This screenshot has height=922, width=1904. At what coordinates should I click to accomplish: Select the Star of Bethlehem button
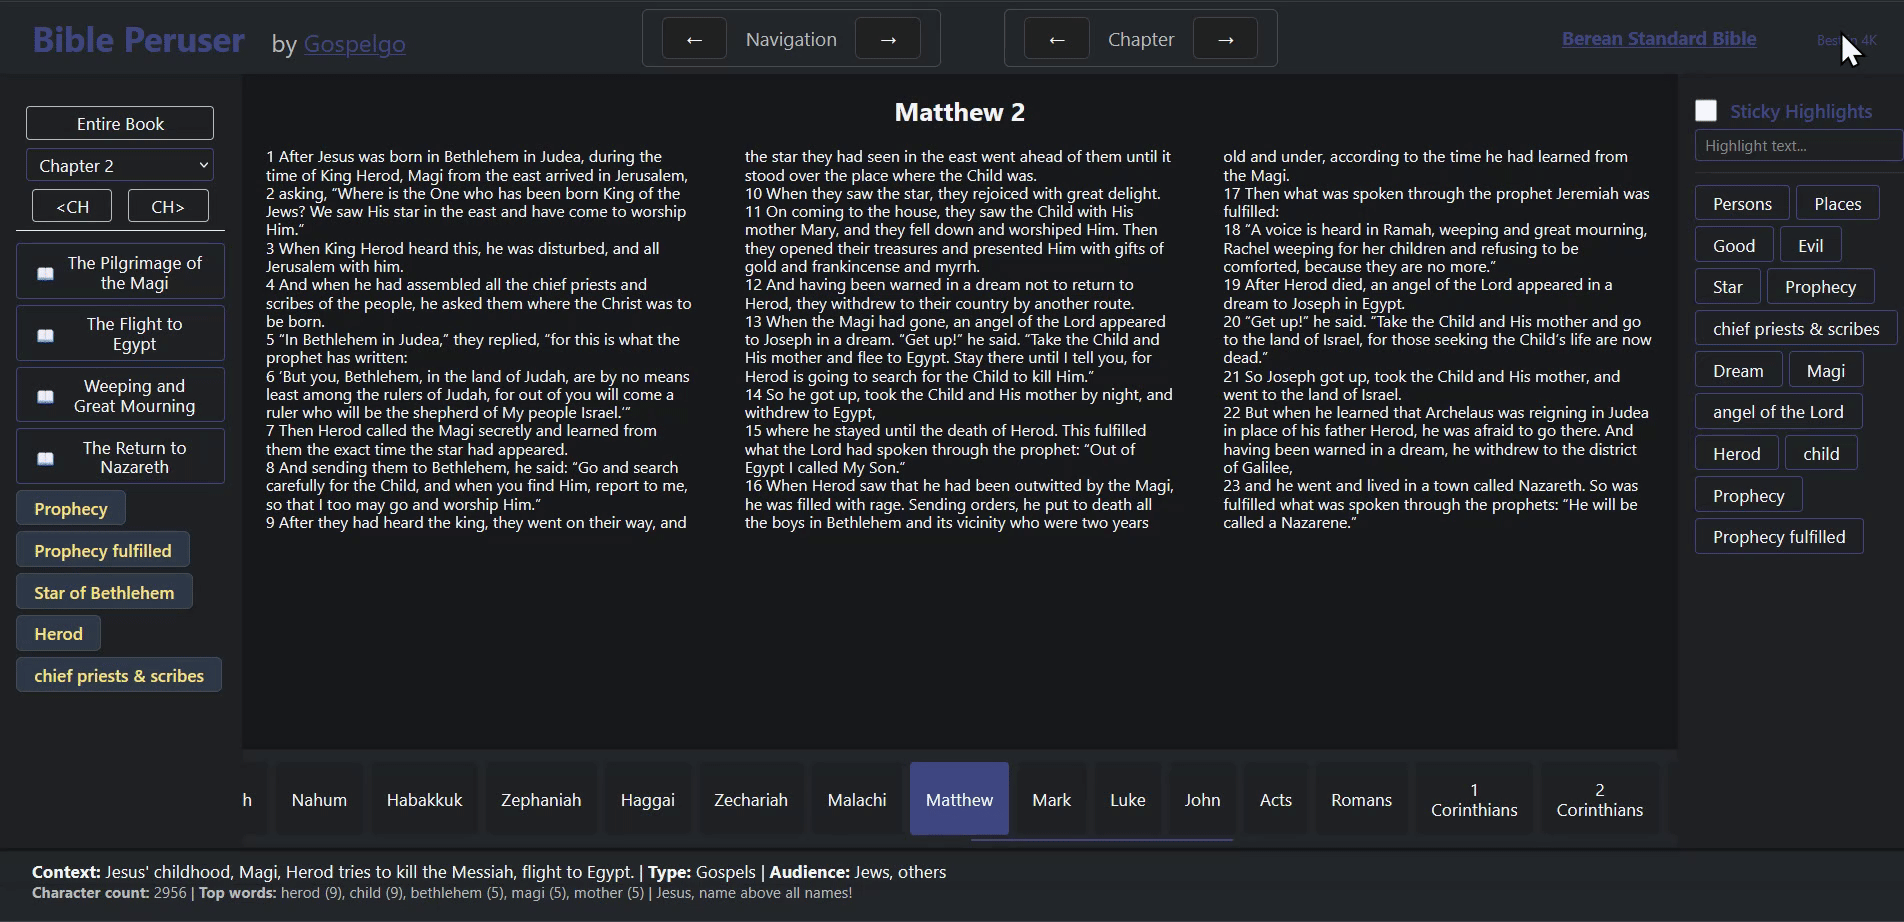coord(104,592)
